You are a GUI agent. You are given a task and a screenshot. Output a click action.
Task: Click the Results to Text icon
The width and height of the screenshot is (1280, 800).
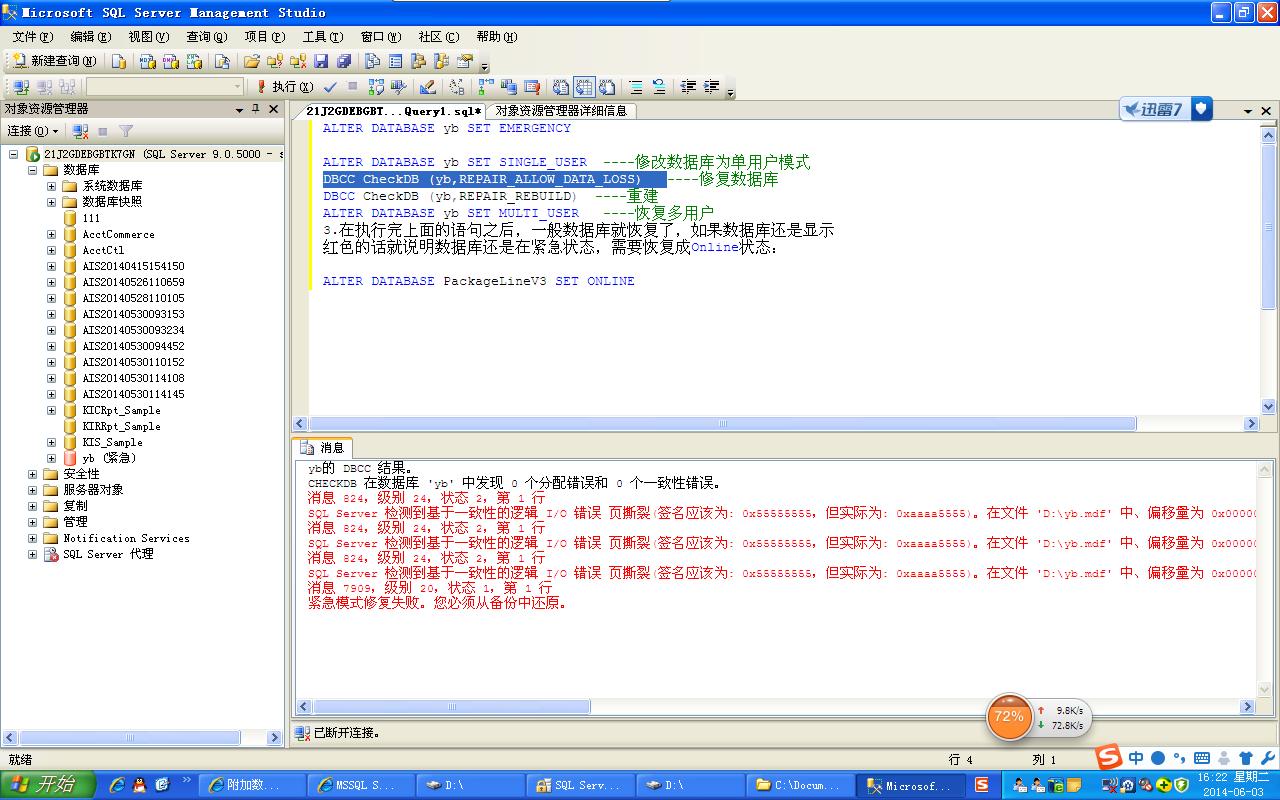pyautogui.click(x=561, y=87)
